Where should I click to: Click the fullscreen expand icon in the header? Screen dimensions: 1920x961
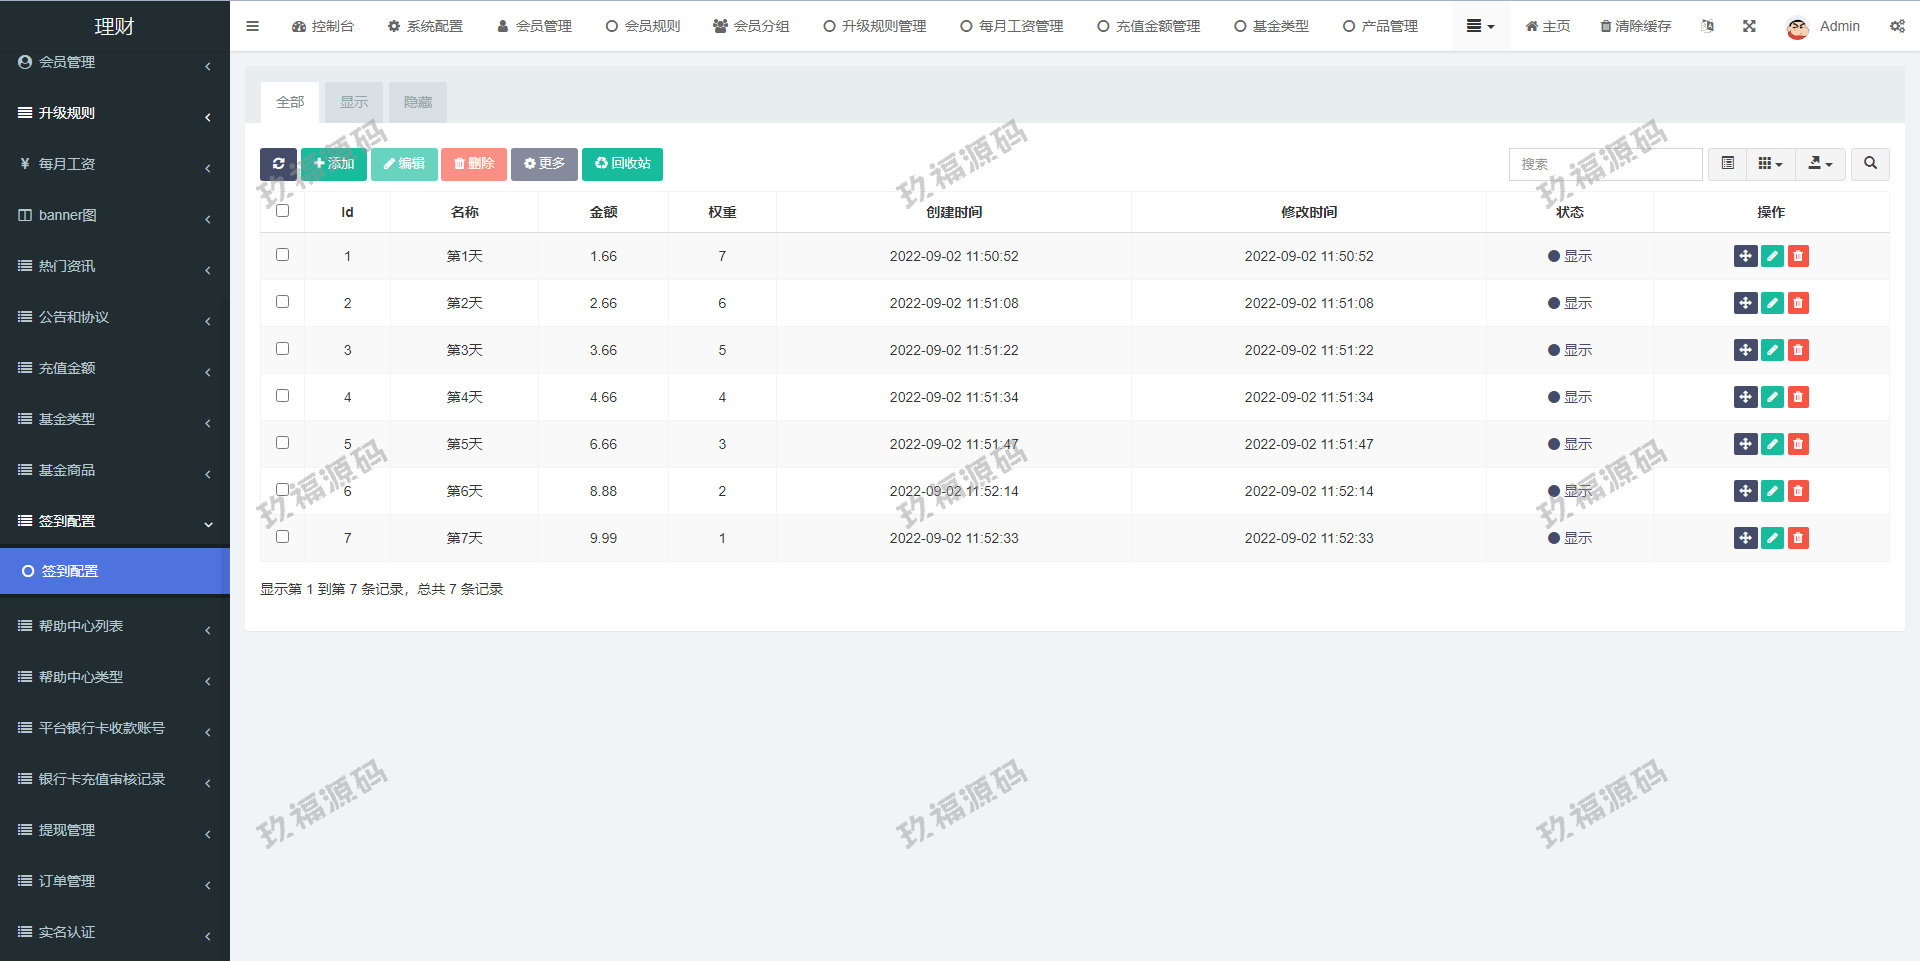[x=1749, y=26]
